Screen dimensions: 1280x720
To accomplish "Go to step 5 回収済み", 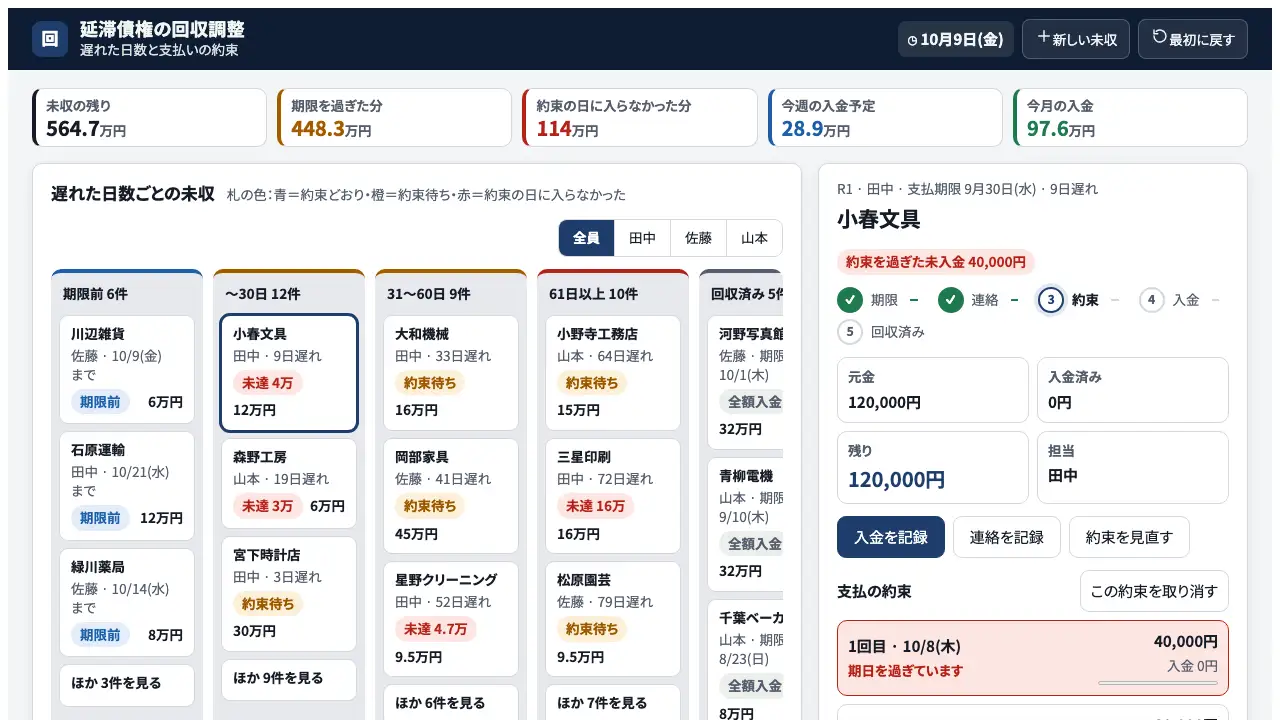I will pos(881,332).
